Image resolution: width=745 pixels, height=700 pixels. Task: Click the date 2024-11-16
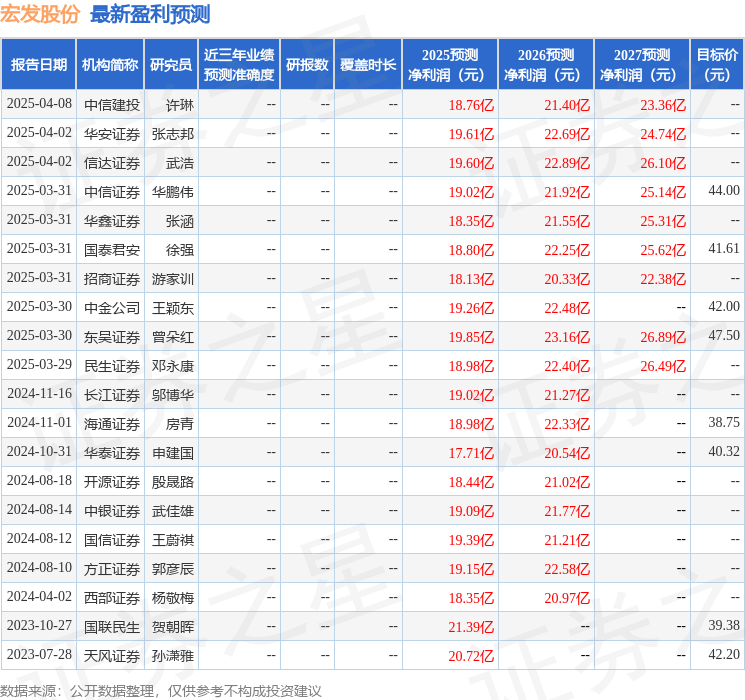(39, 393)
